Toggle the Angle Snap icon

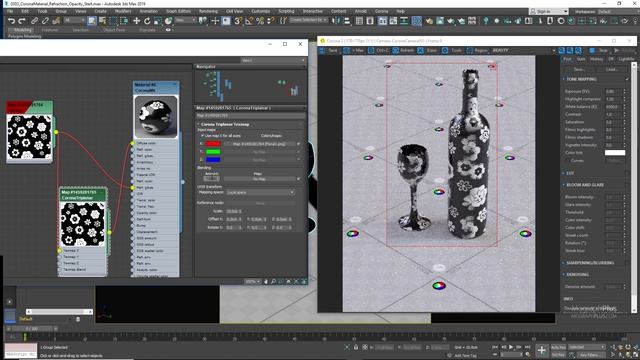[x=249, y=21]
